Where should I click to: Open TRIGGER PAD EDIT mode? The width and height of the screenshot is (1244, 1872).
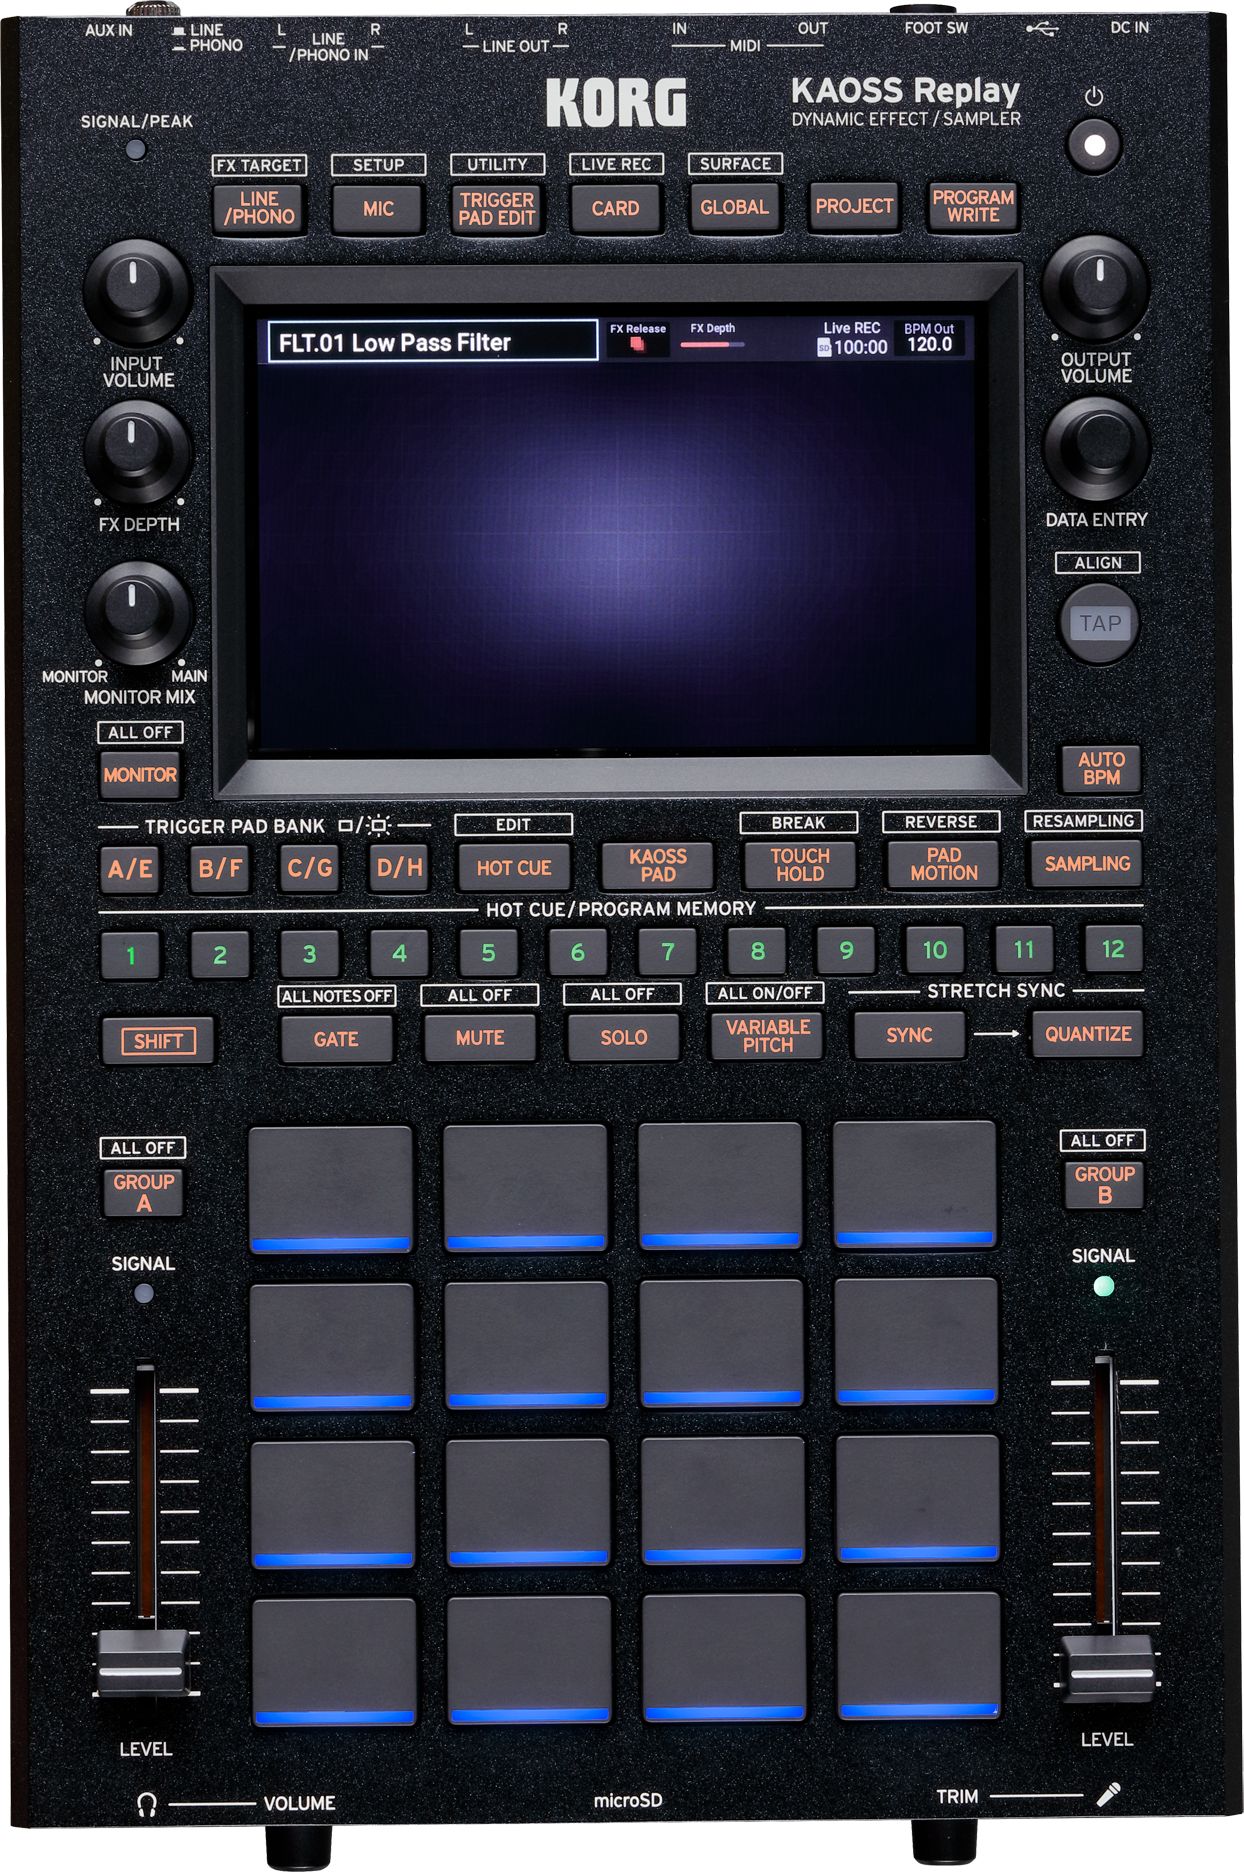(497, 208)
